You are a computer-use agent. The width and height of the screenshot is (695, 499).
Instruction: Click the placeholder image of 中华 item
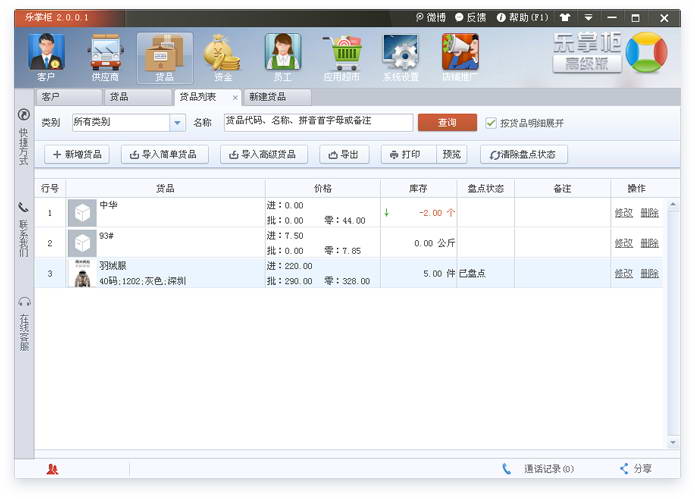tap(82, 213)
